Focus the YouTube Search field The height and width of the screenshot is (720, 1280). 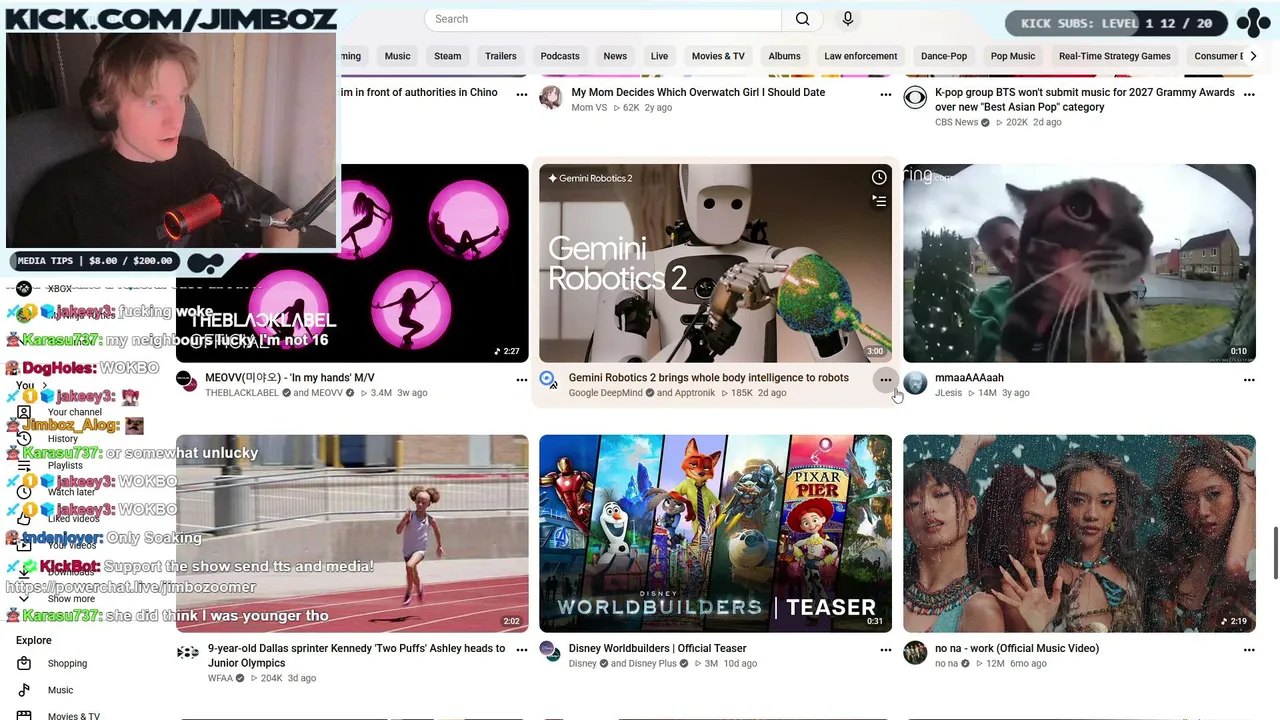pyautogui.click(x=603, y=19)
